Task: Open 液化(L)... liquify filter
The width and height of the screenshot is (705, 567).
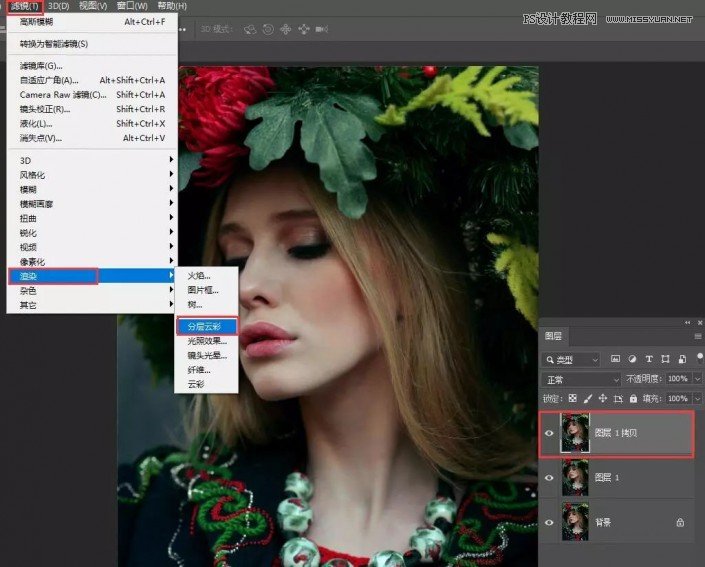Action: [92, 123]
